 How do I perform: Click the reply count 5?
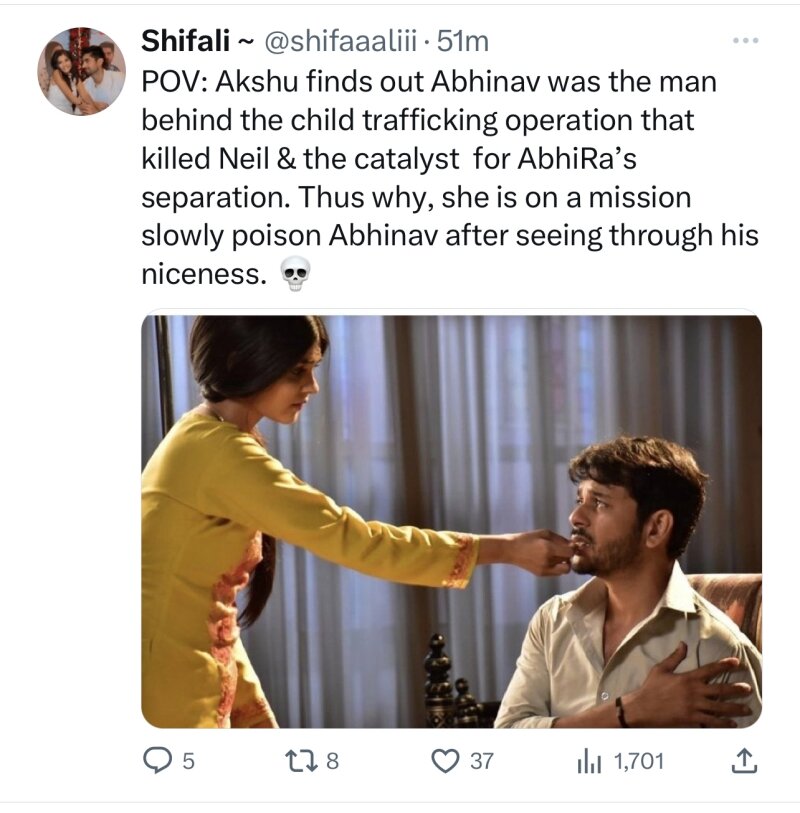tap(189, 761)
